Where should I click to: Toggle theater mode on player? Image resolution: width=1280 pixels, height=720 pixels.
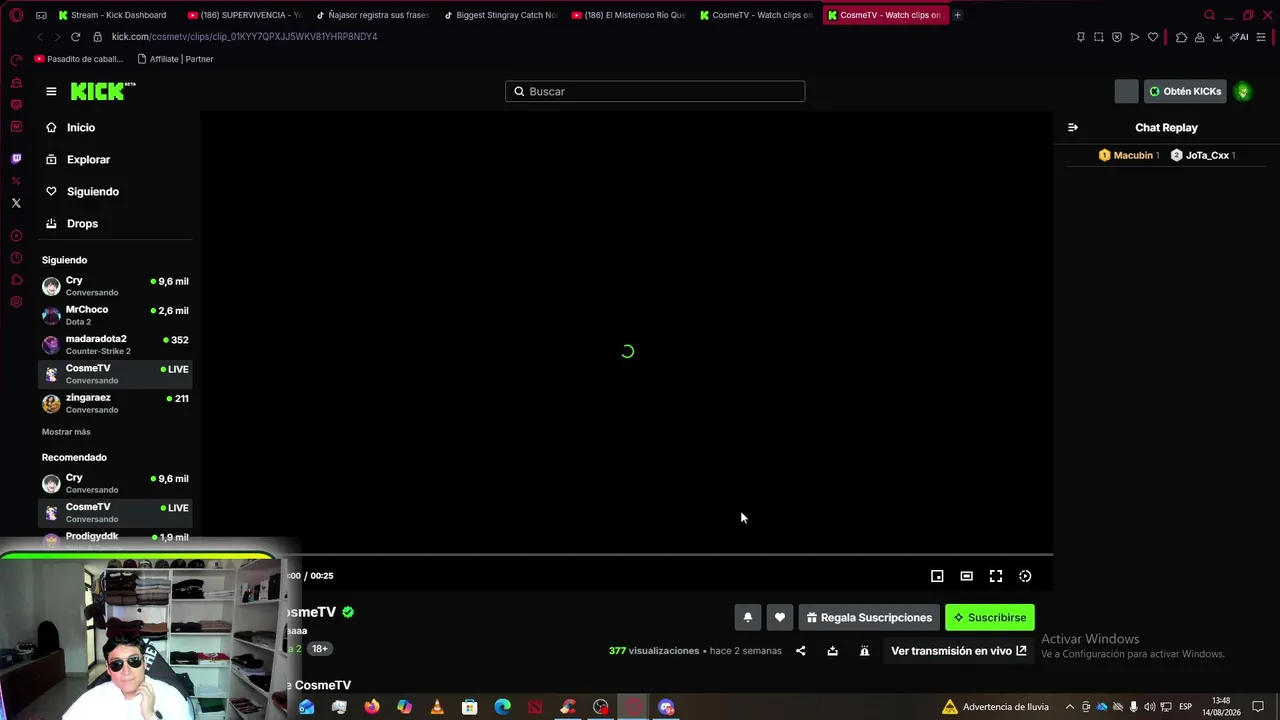(x=966, y=576)
